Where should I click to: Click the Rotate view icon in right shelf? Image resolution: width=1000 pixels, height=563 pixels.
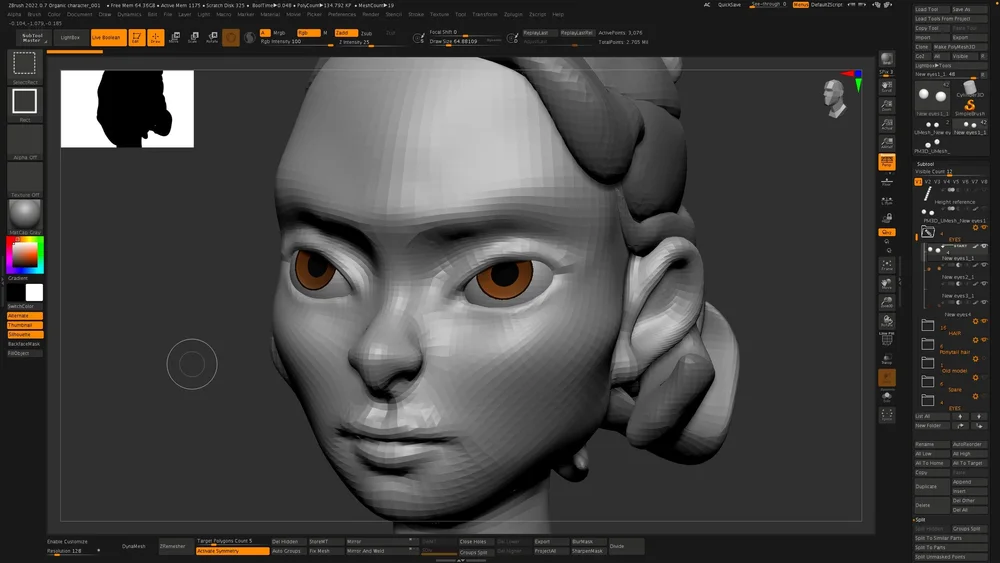pyautogui.click(x=886, y=321)
